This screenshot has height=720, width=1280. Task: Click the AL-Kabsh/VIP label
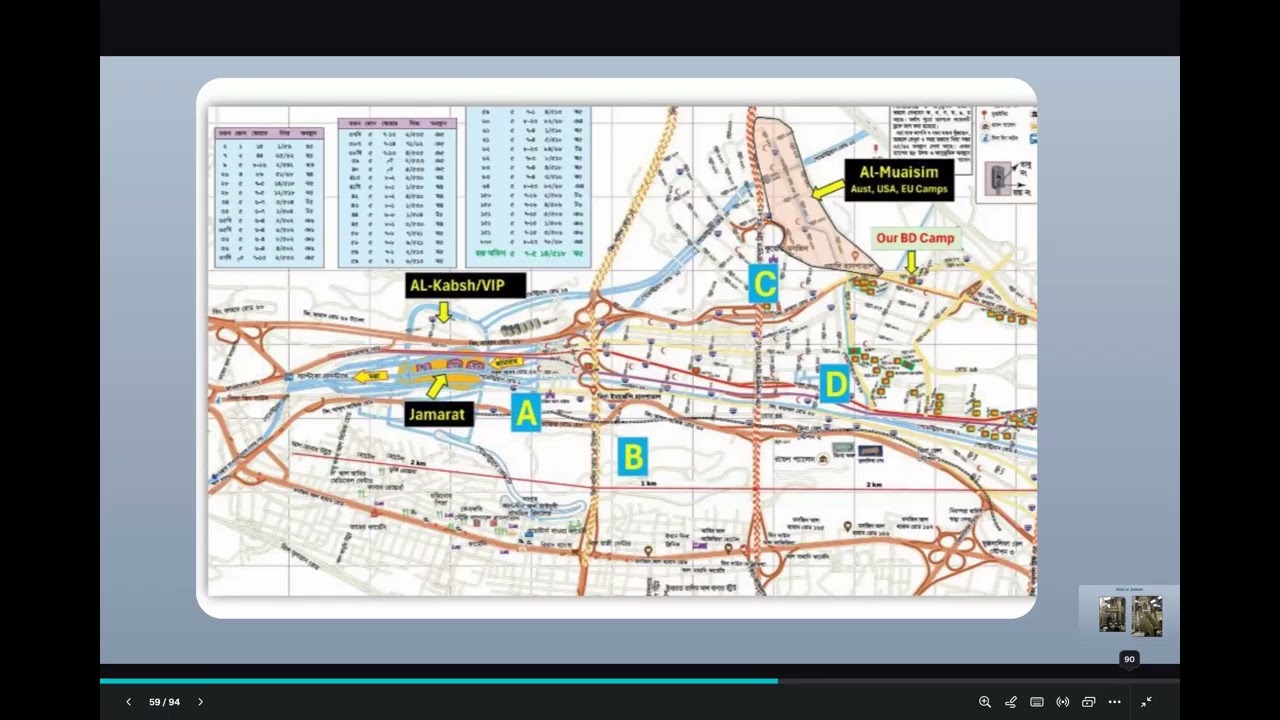coord(466,286)
